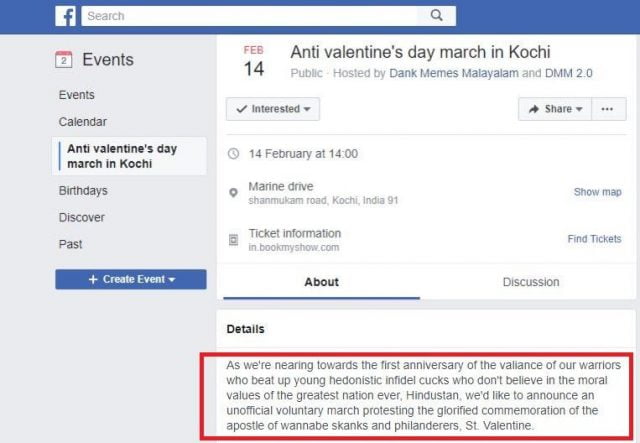The image size is (640, 443).
Task: Click the search magnifier icon
Action: point(437,16)
